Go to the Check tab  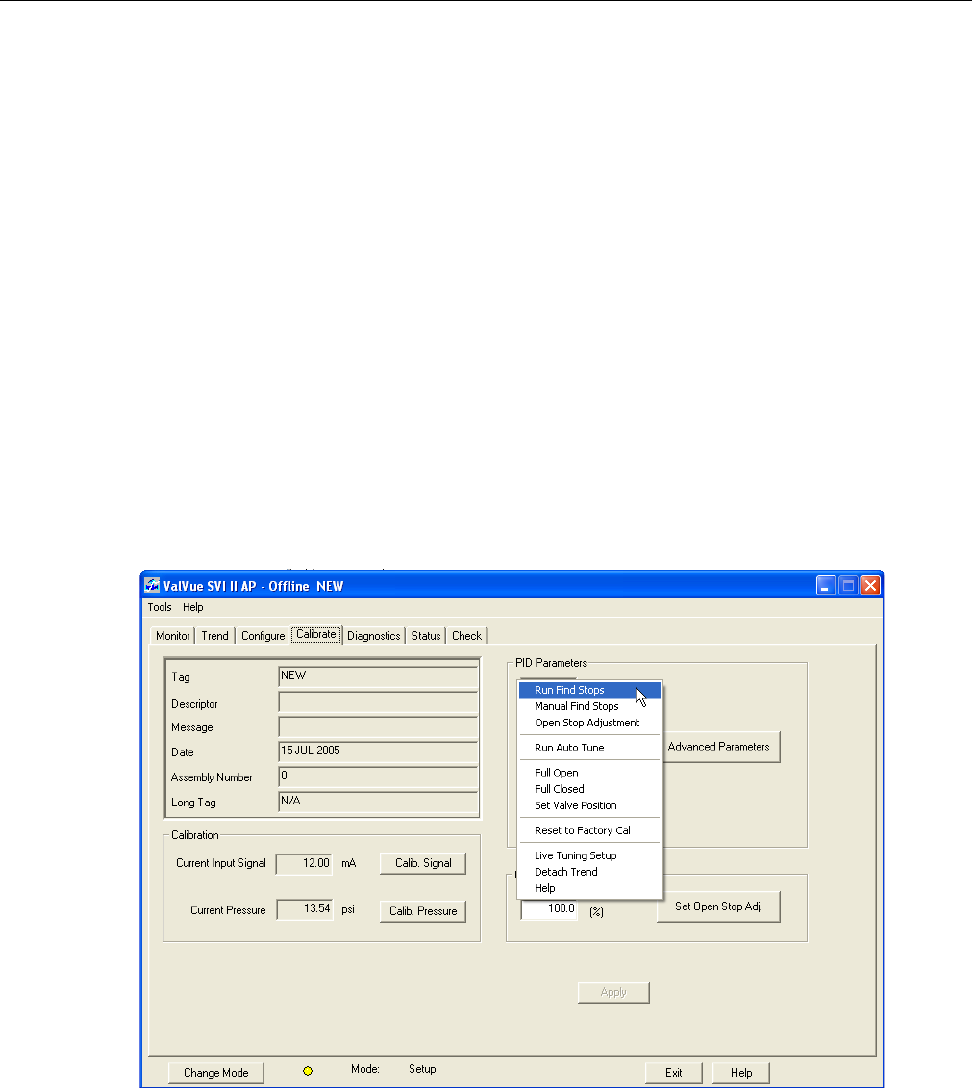point(467,636)
